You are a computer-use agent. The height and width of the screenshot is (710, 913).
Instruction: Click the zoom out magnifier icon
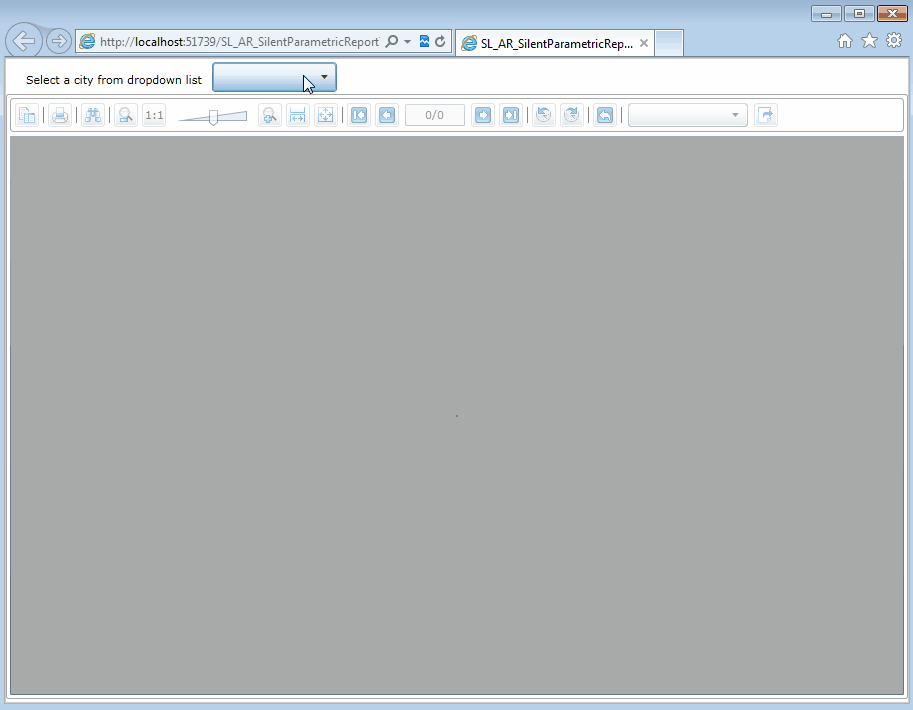click(x=126, y=115)
